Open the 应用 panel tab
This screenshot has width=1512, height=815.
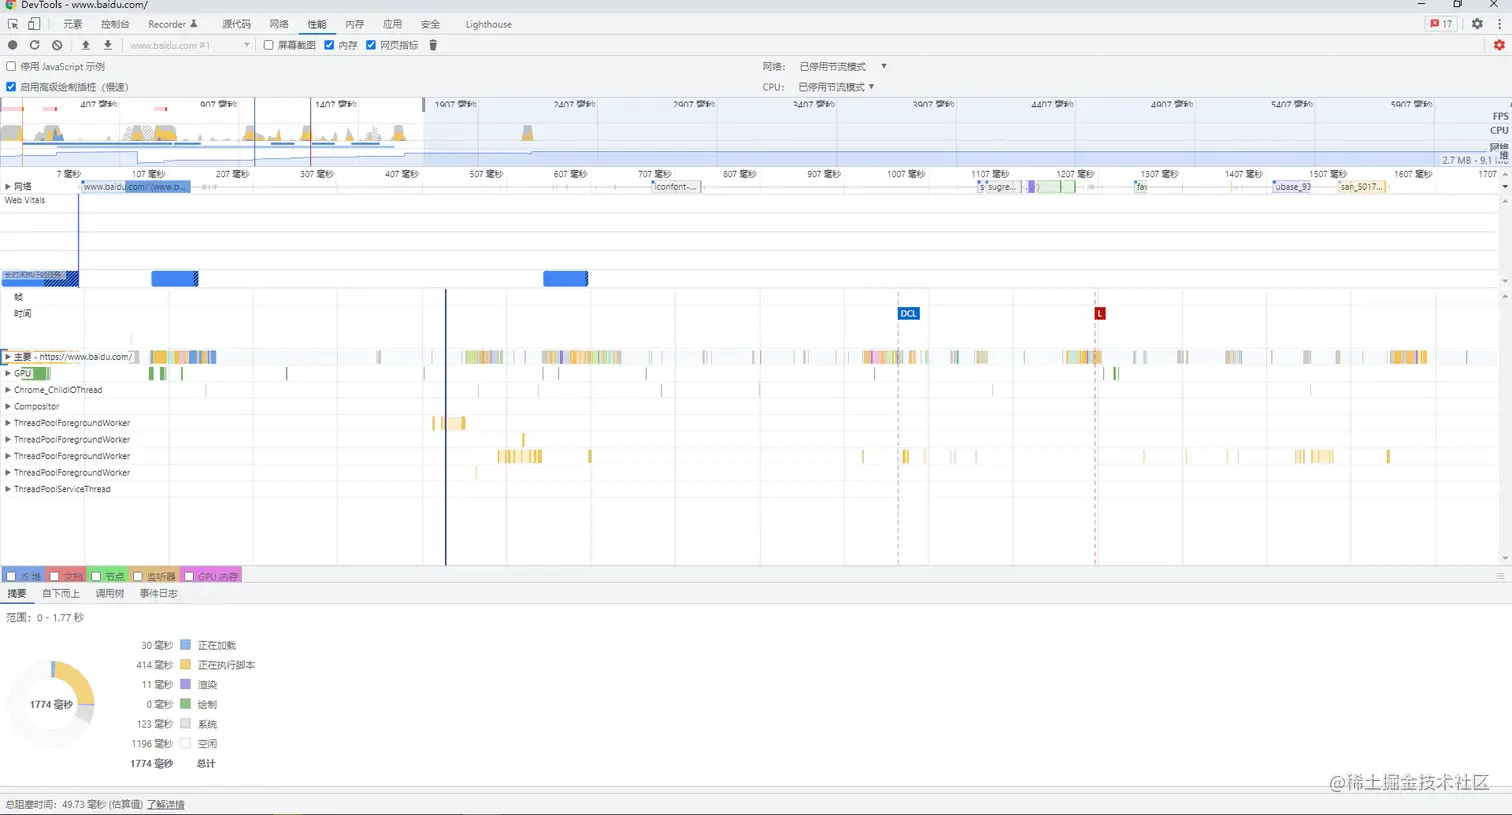(392, 24)
